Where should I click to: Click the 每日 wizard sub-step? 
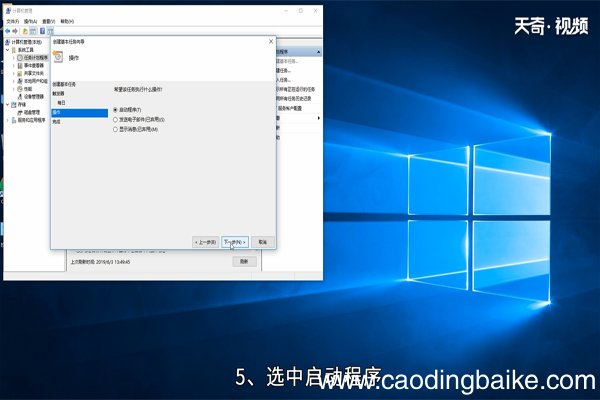tap(61, 103)
